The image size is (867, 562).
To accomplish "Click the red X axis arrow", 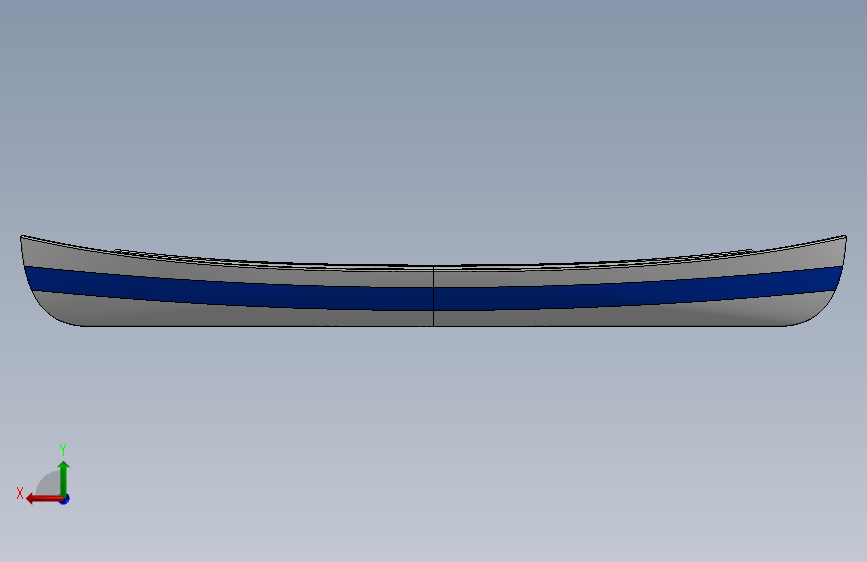I will click(44, 499).
